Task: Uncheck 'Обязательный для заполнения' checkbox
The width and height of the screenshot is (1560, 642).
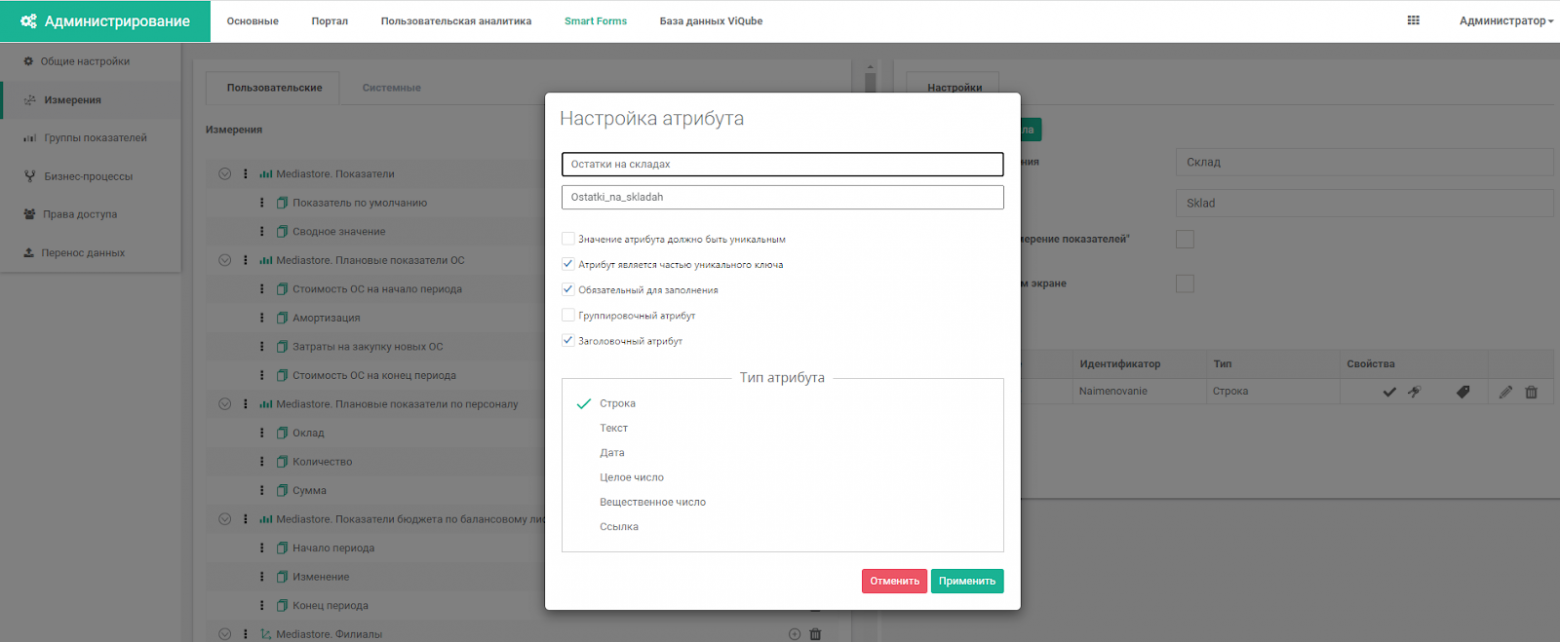Action: point(568,290)
